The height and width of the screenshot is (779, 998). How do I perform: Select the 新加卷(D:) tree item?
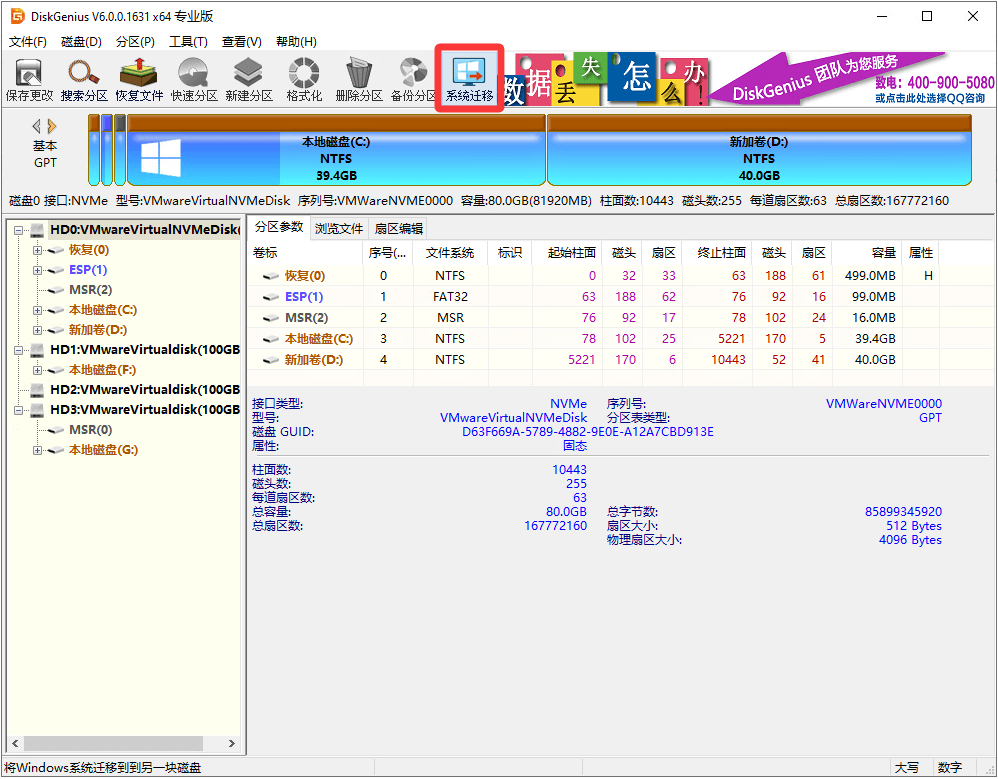click(x=96, y=330)
